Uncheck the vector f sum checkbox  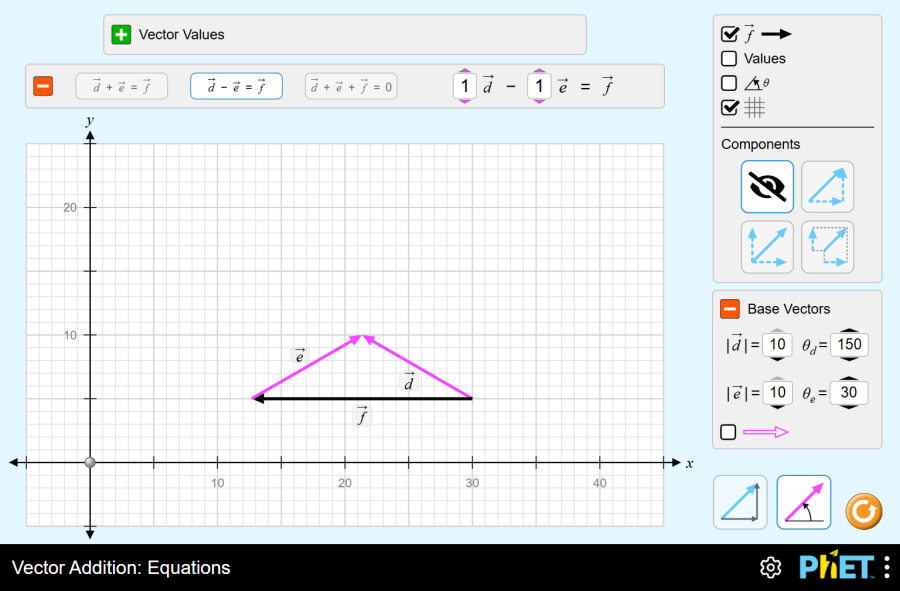(730, 34)
